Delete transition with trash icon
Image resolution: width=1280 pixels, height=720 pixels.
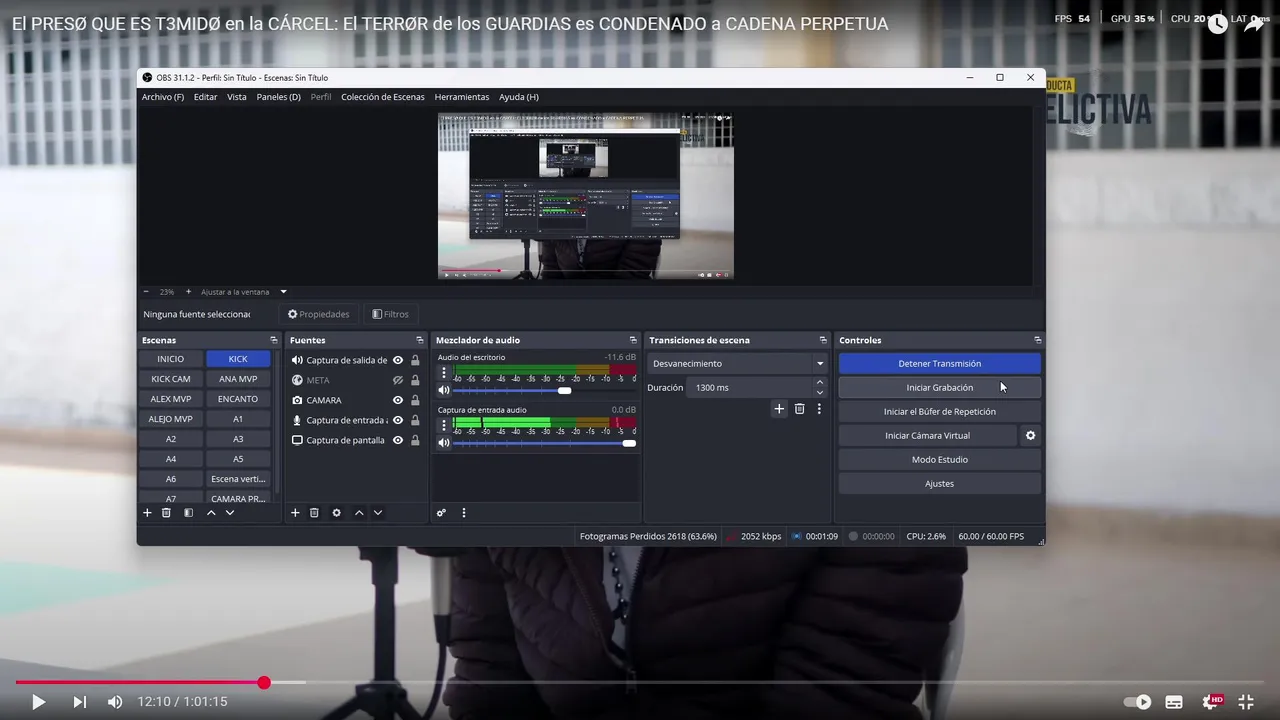point(799,409)
